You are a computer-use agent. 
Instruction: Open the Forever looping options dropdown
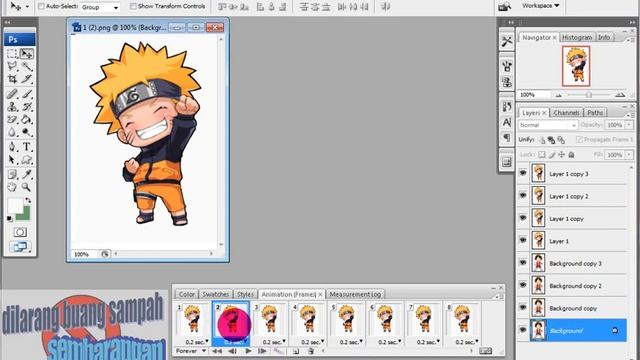(191, 351)
